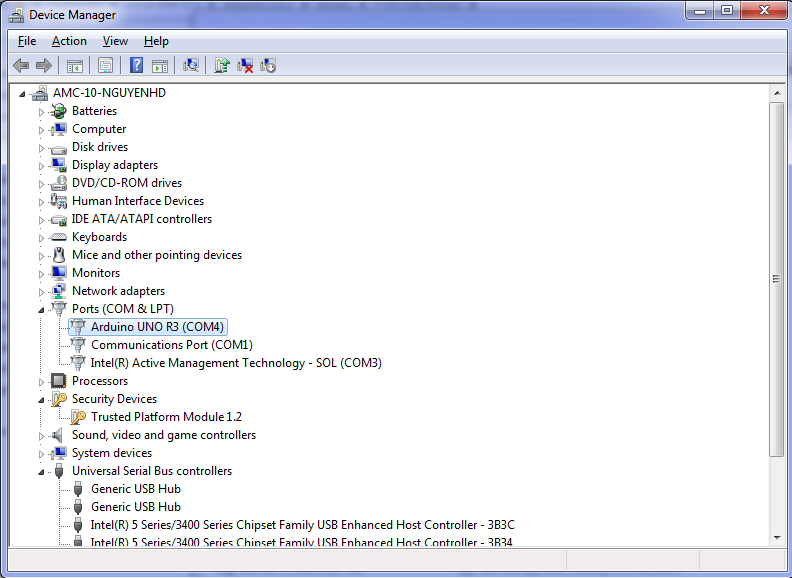This screenshot has width=792, height=578.
Task: Select Communications Port (COM1)
Action: 172,345
